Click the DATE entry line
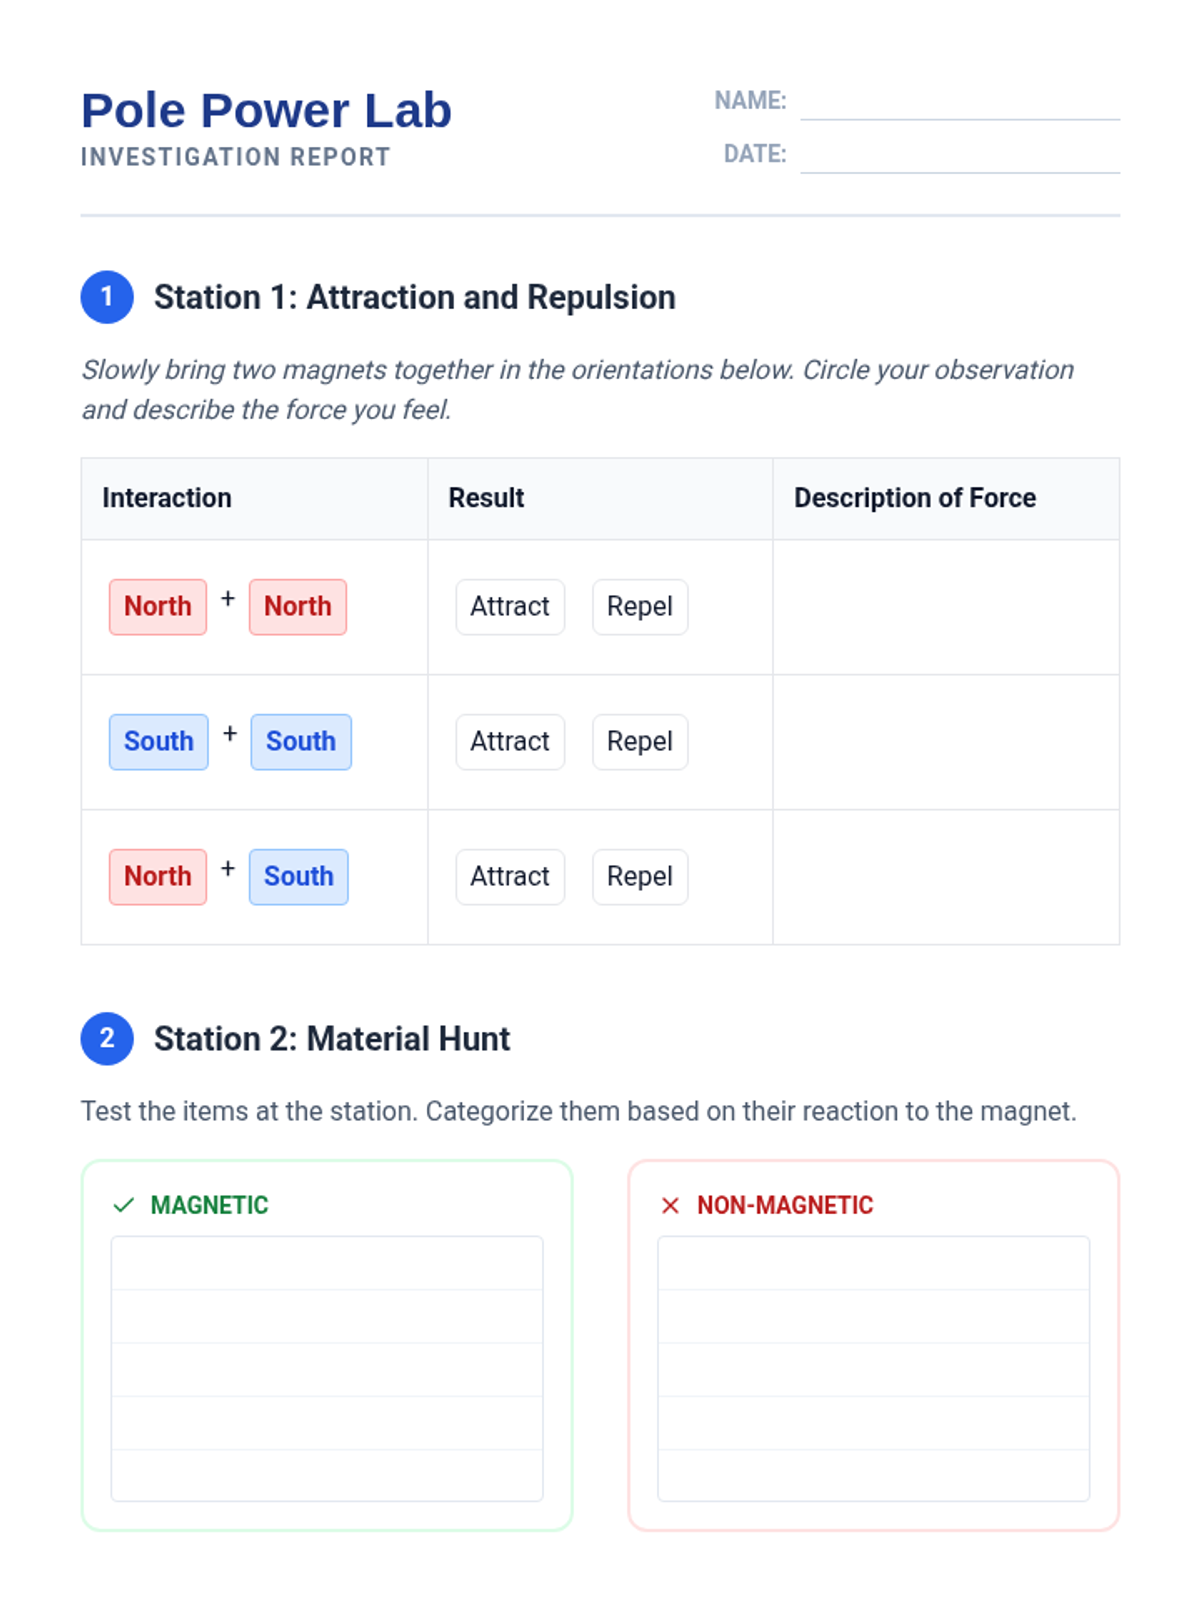Viewport: 1200px width, 1600px height. pos(959,157)
